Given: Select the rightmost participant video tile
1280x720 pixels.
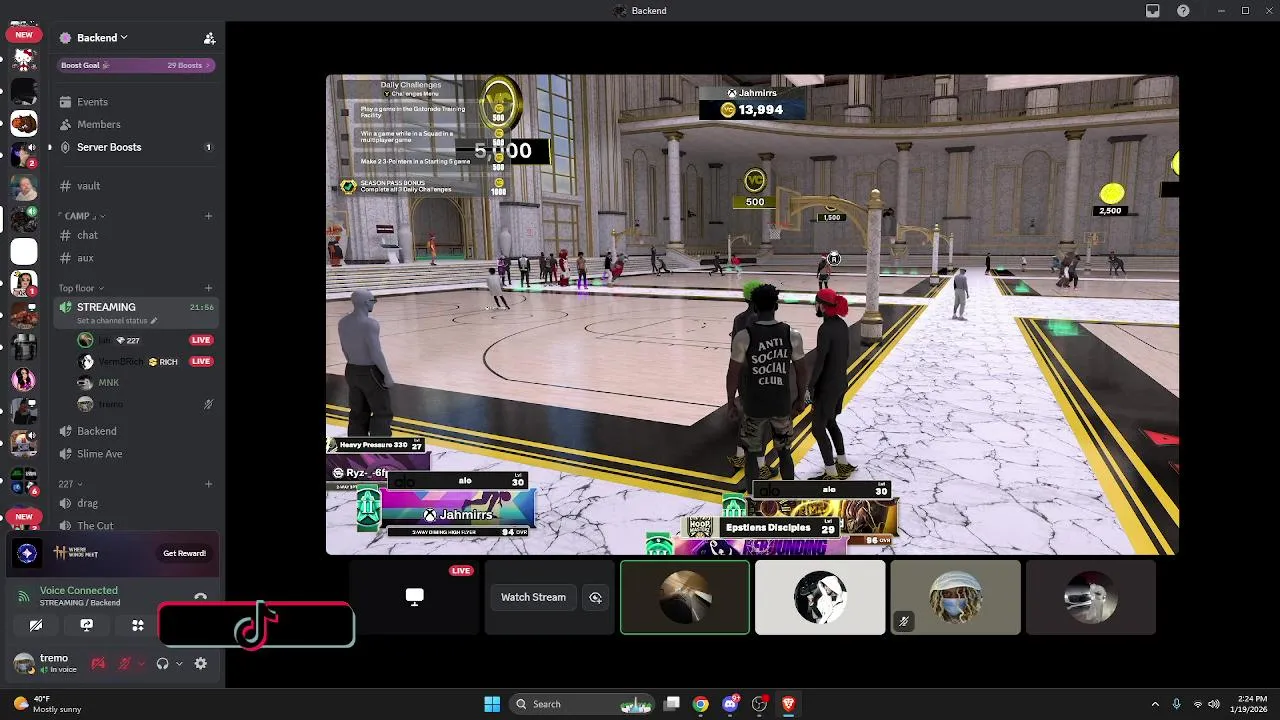Looking at the screenshot, I should pos(1090,597).
